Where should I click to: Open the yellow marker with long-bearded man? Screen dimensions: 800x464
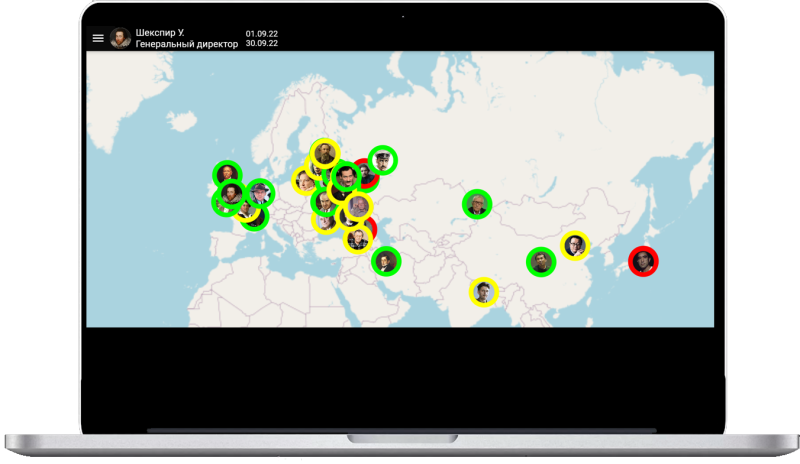tap(325, 153)
